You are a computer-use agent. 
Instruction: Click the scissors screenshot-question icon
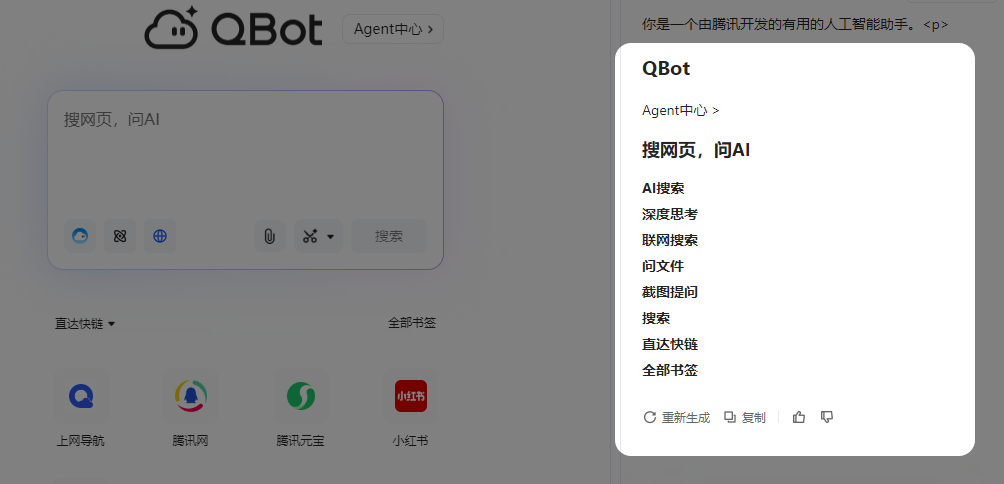click(310, 236)
